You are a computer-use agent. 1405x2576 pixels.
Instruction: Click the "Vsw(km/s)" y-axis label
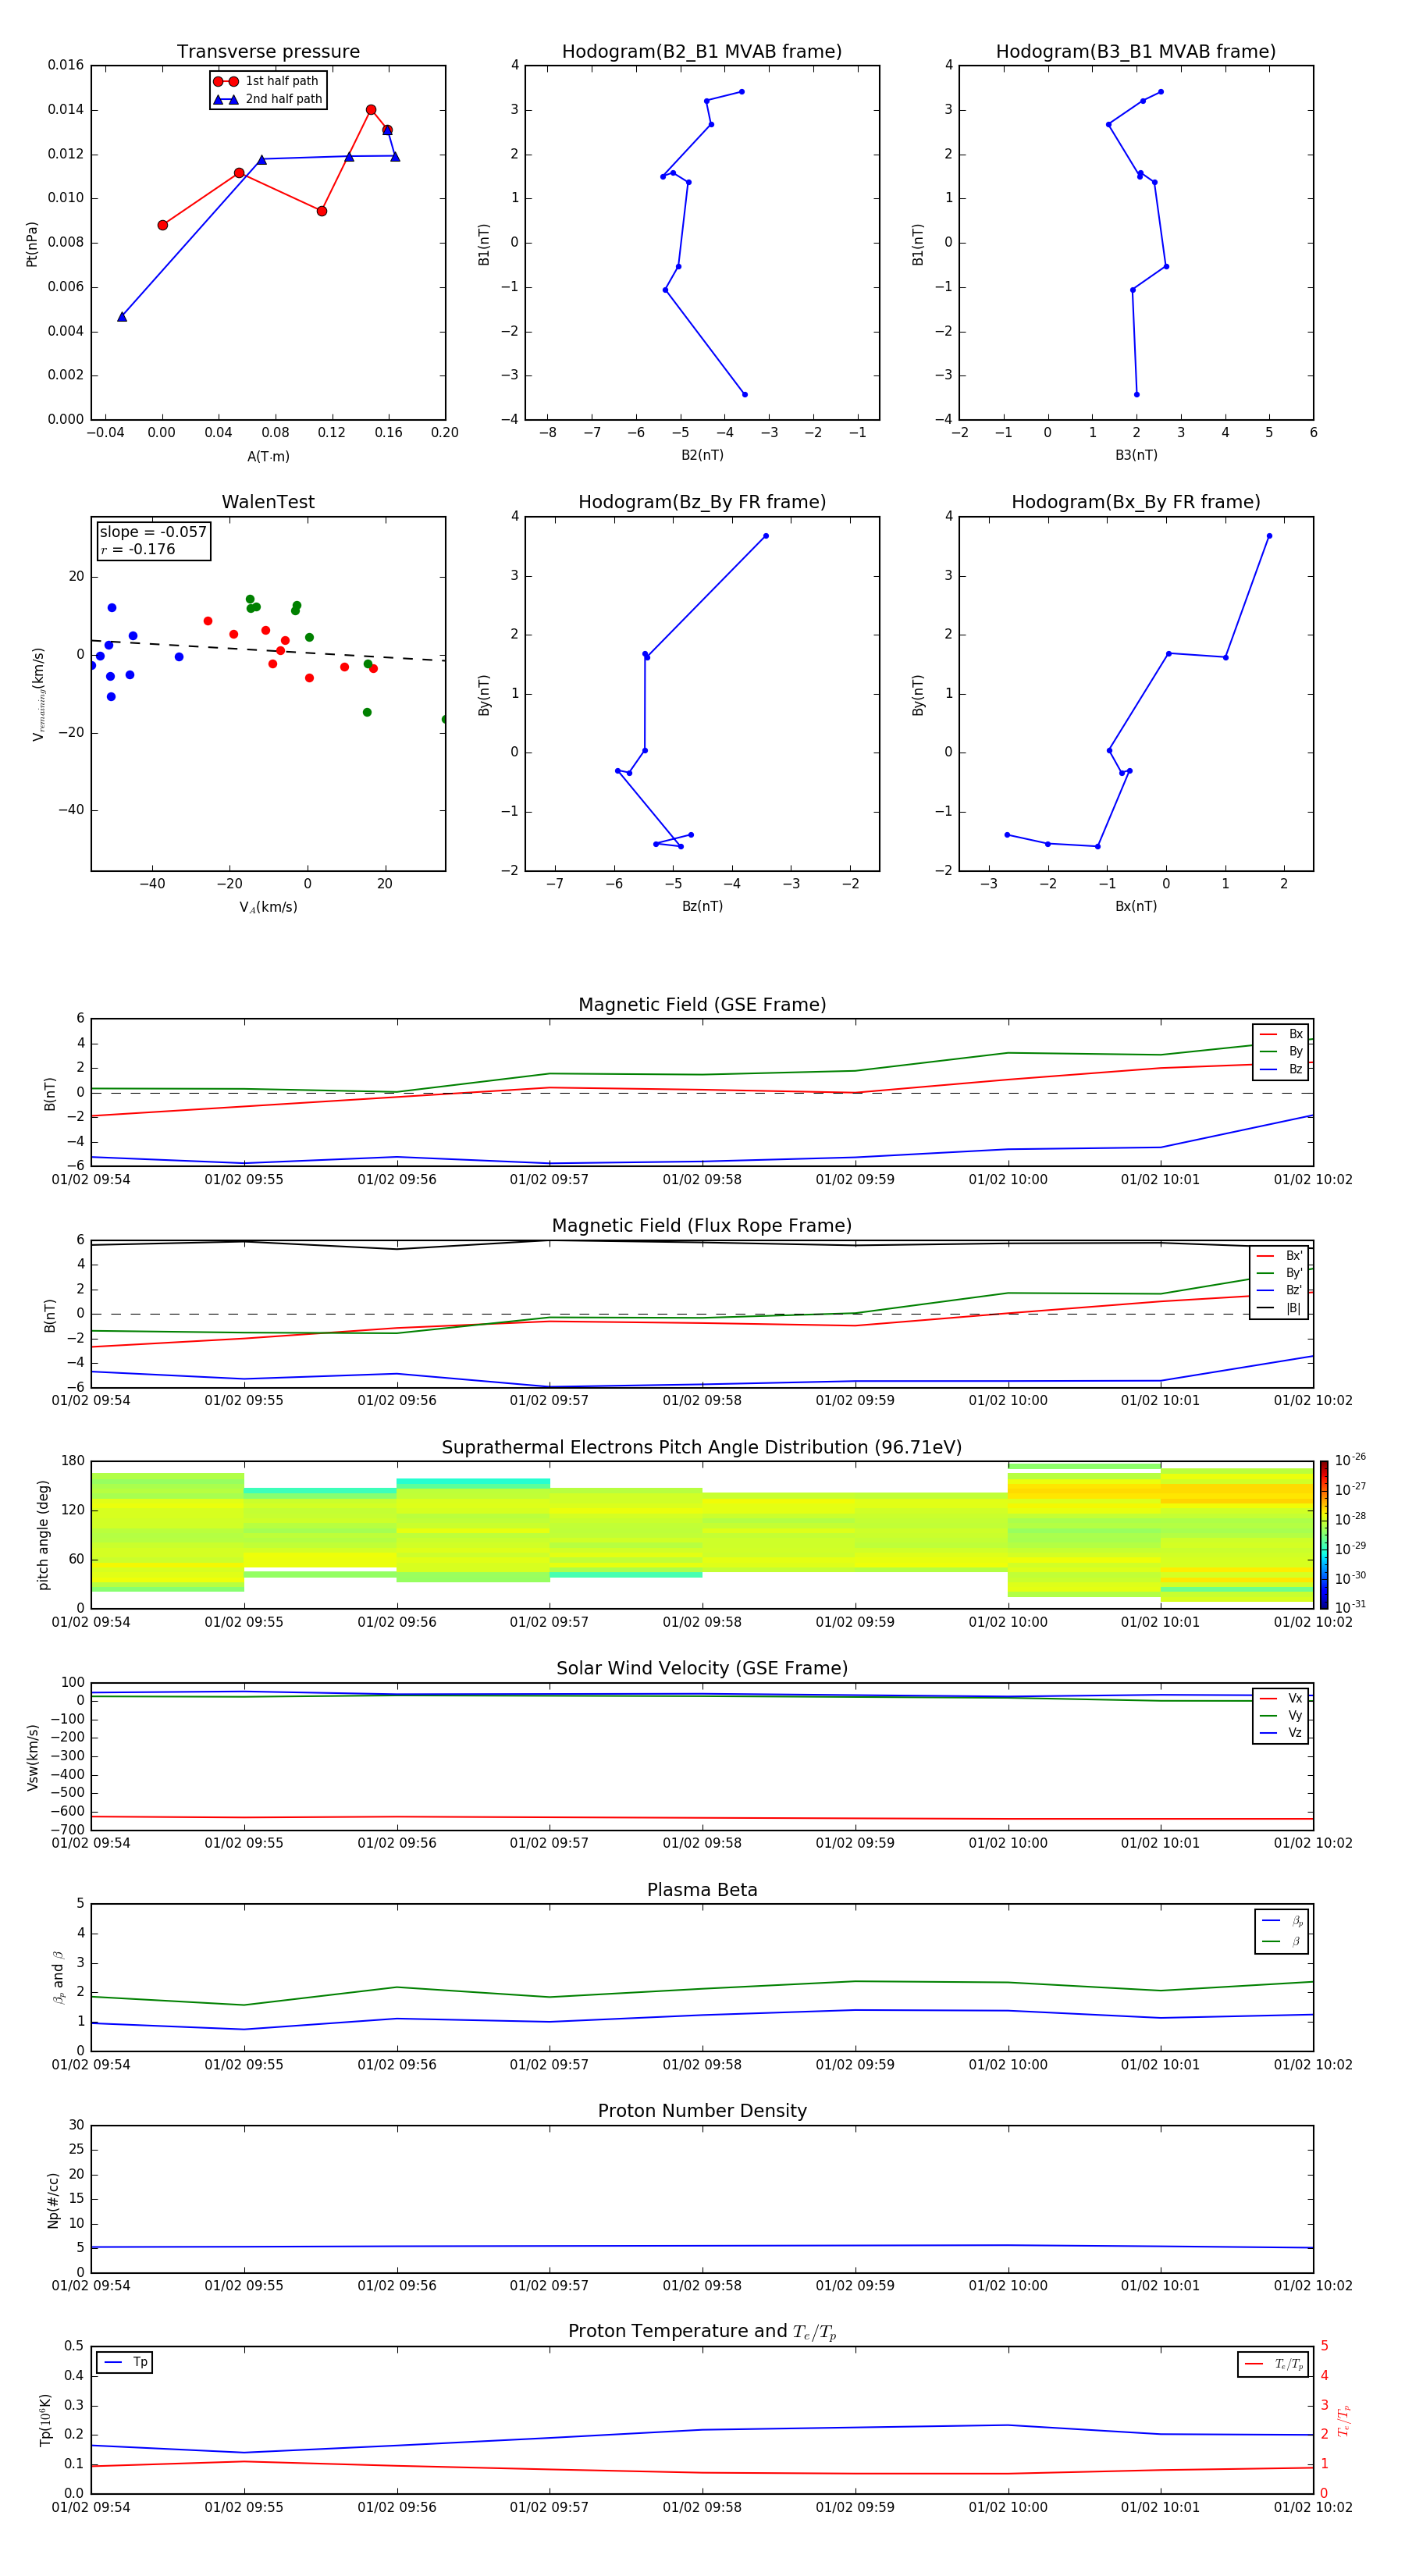click(x=32, y=1757)
